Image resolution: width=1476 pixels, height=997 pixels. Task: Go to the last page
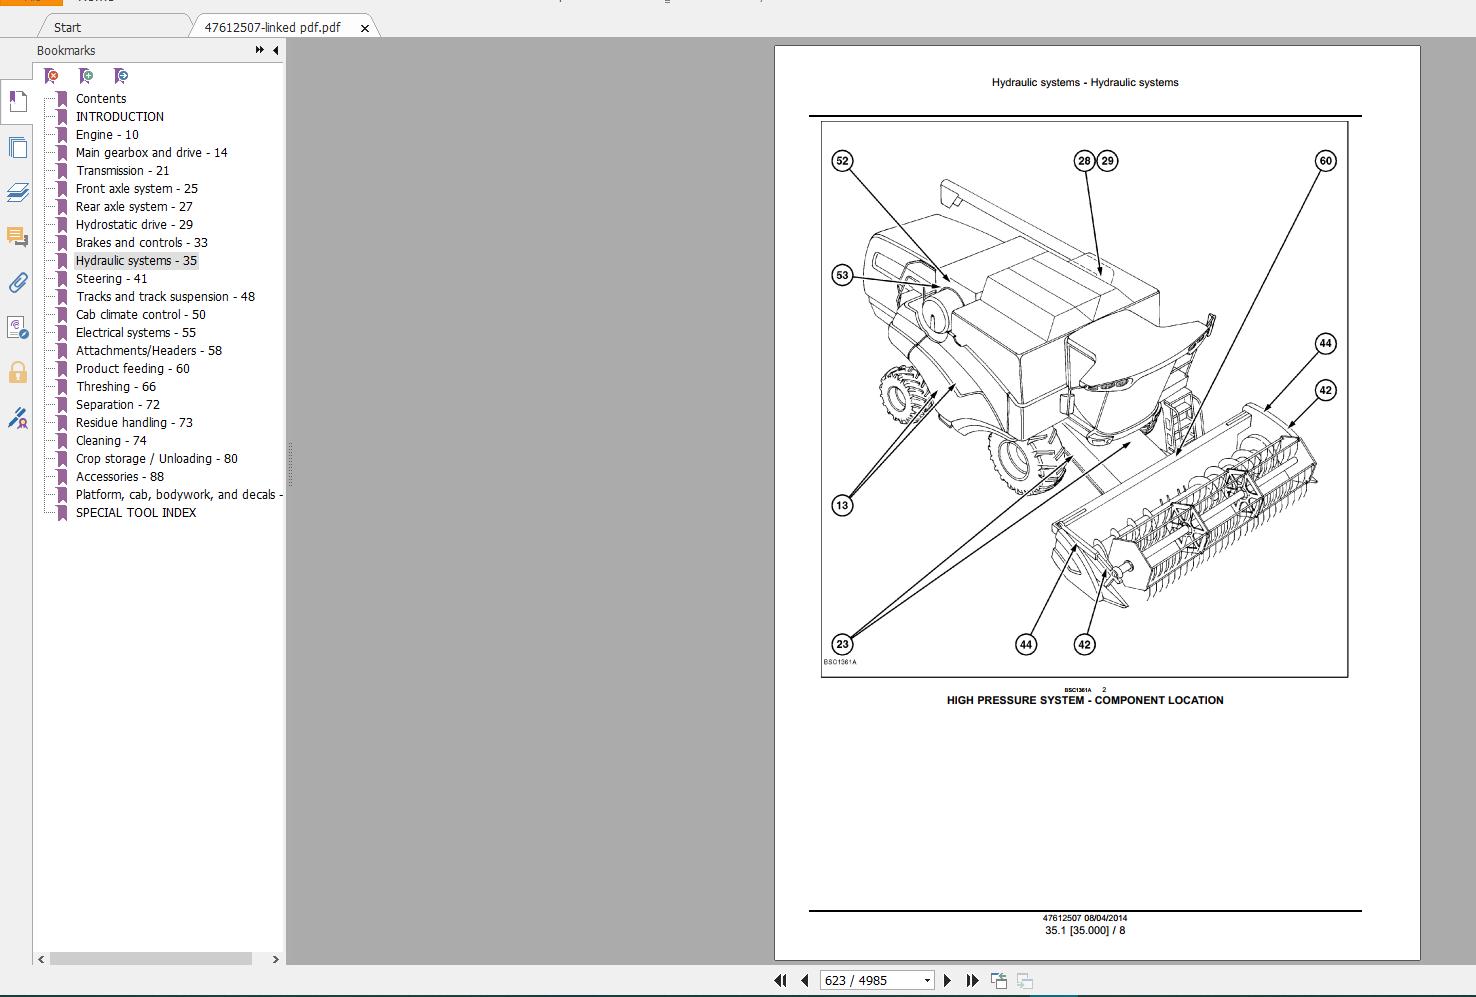tap(971, 980)
